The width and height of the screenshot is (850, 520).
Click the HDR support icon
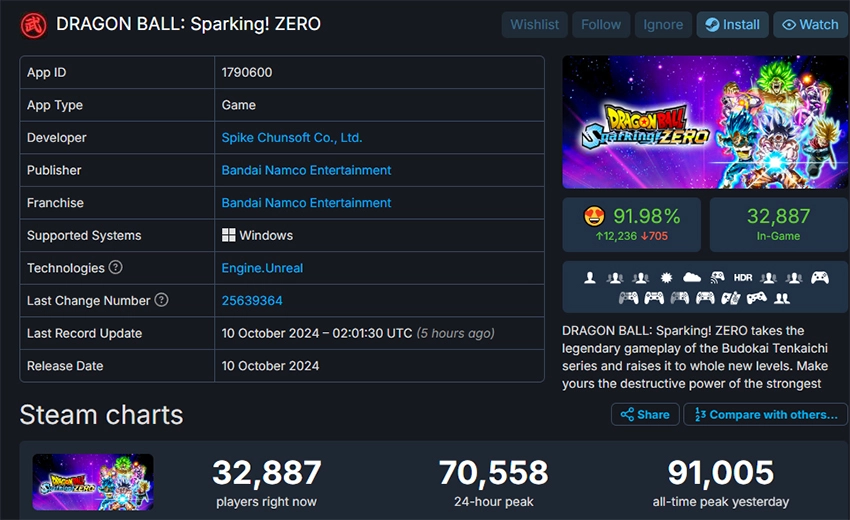click(x=743, y=277)
